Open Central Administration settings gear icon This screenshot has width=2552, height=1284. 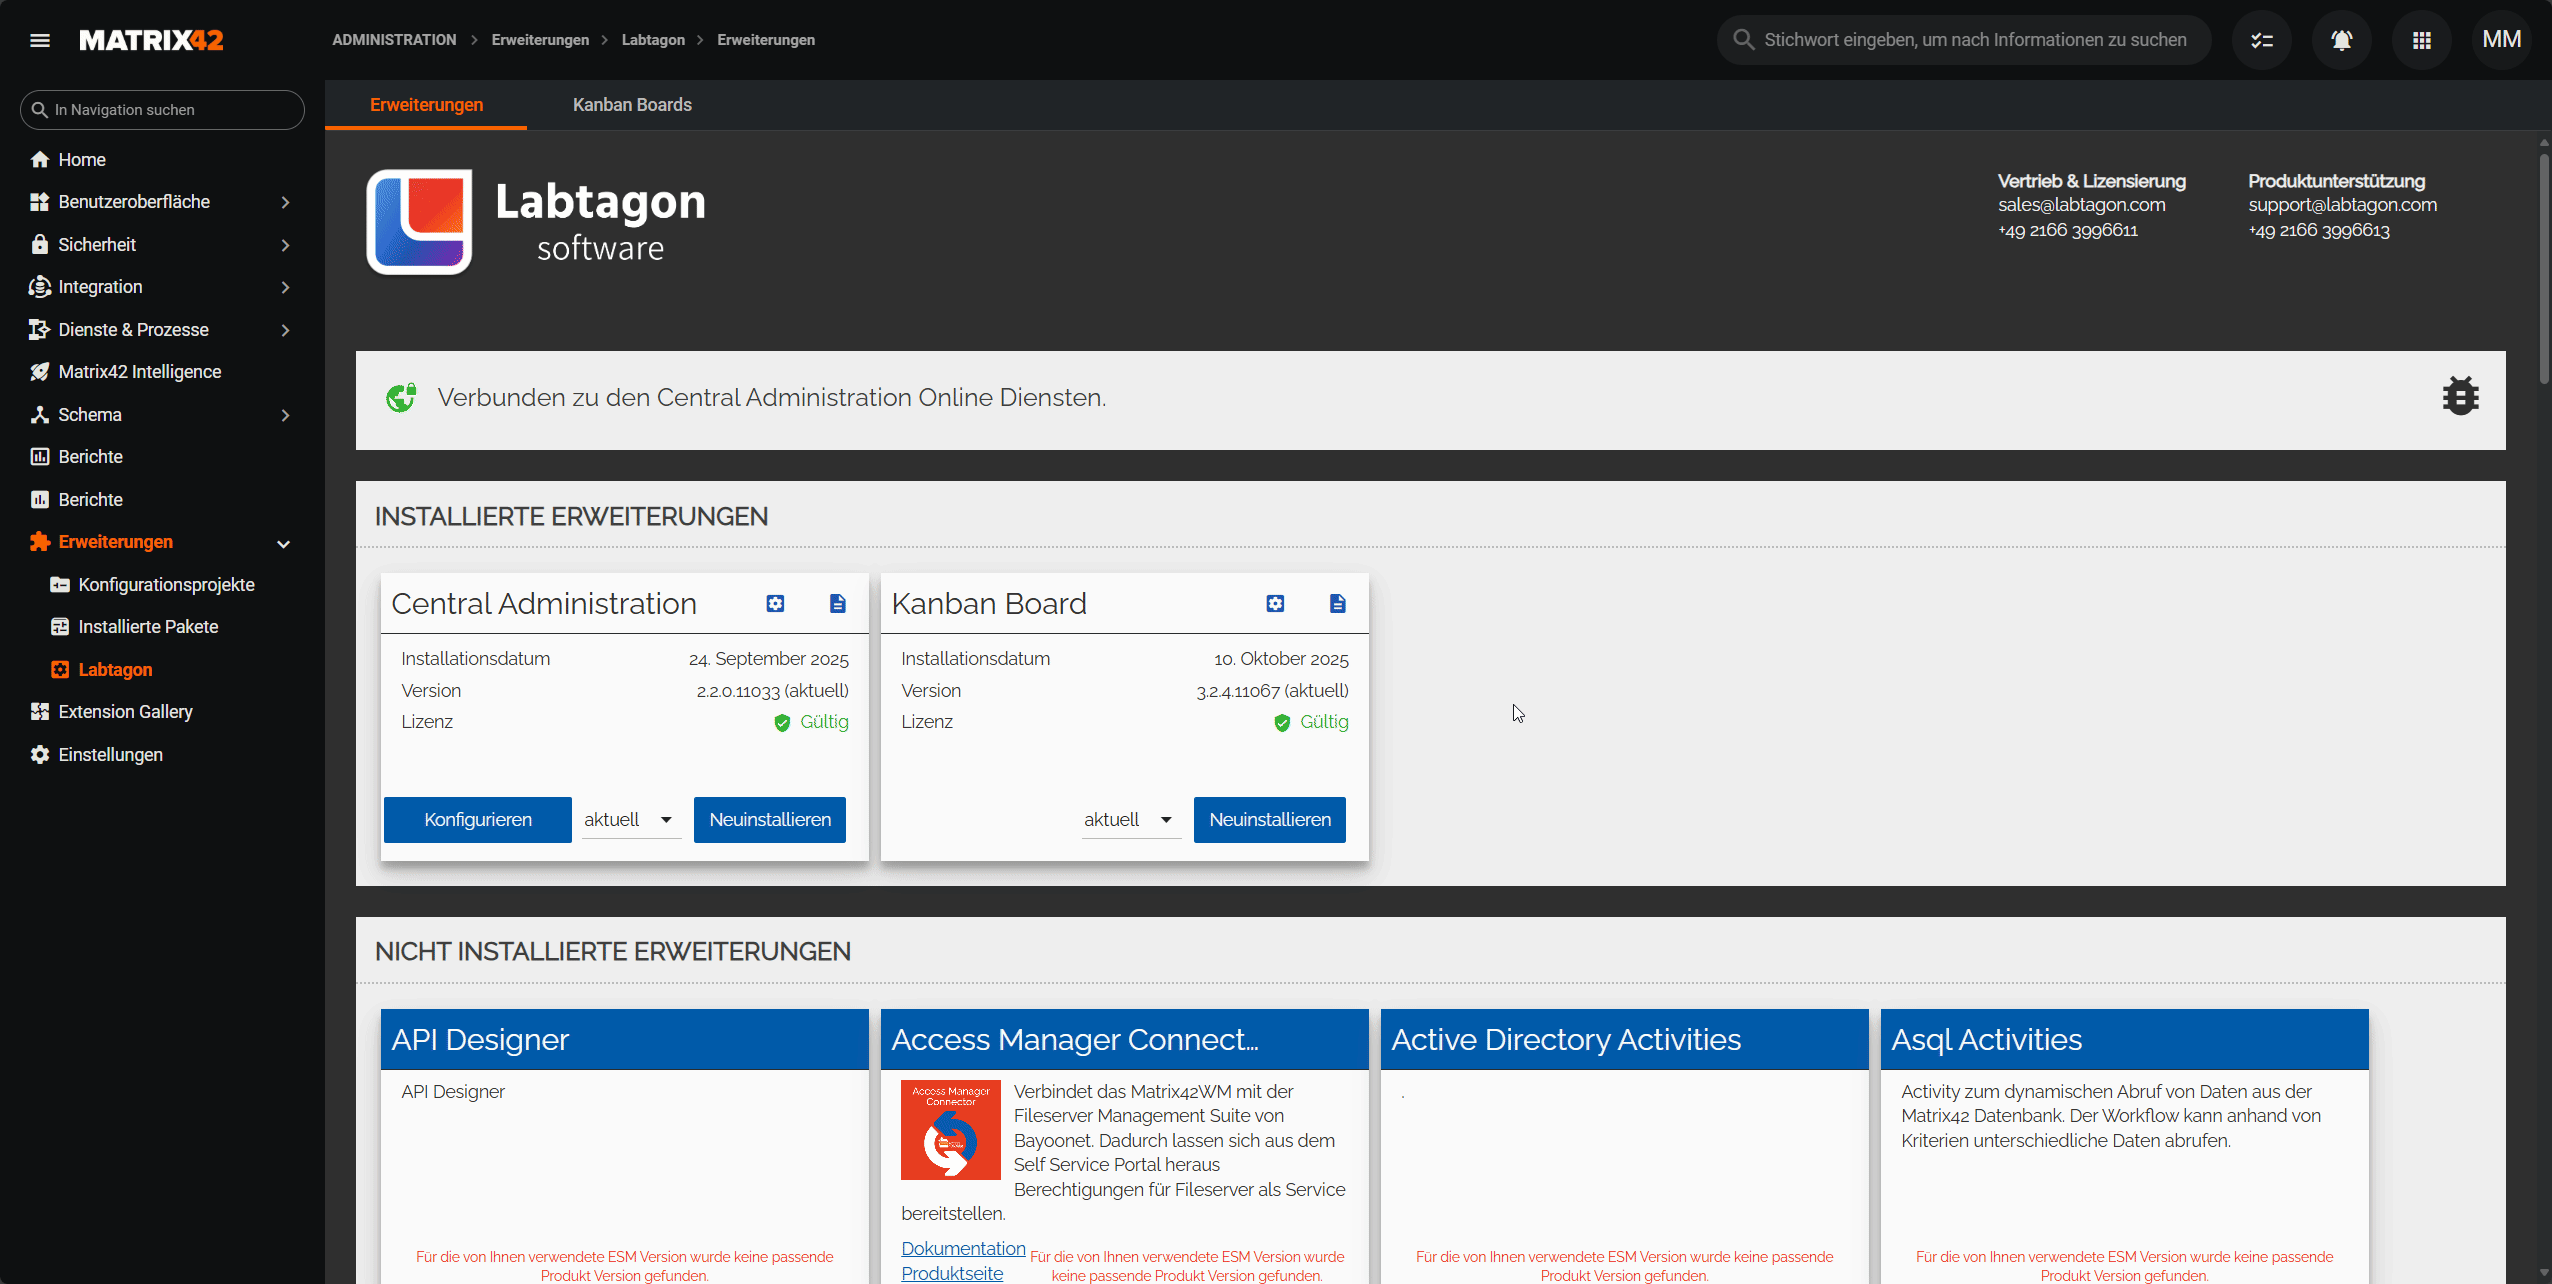click(775, 603)
